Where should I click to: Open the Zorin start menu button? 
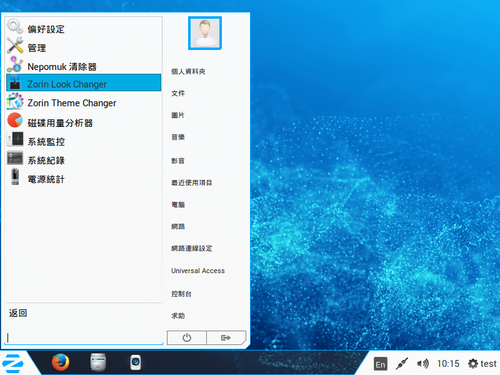coord(13,363)
